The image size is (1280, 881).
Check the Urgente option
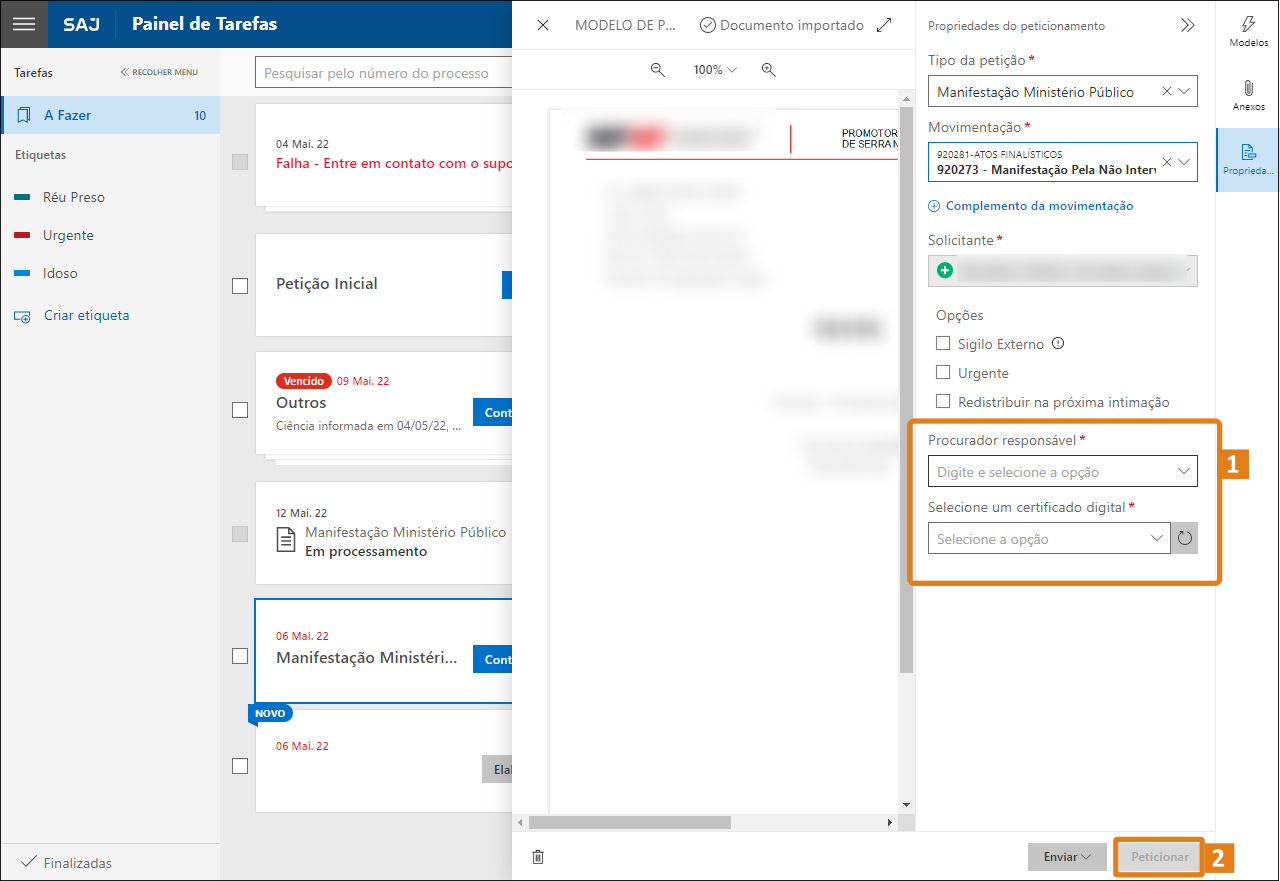click(x=942, y=373)
